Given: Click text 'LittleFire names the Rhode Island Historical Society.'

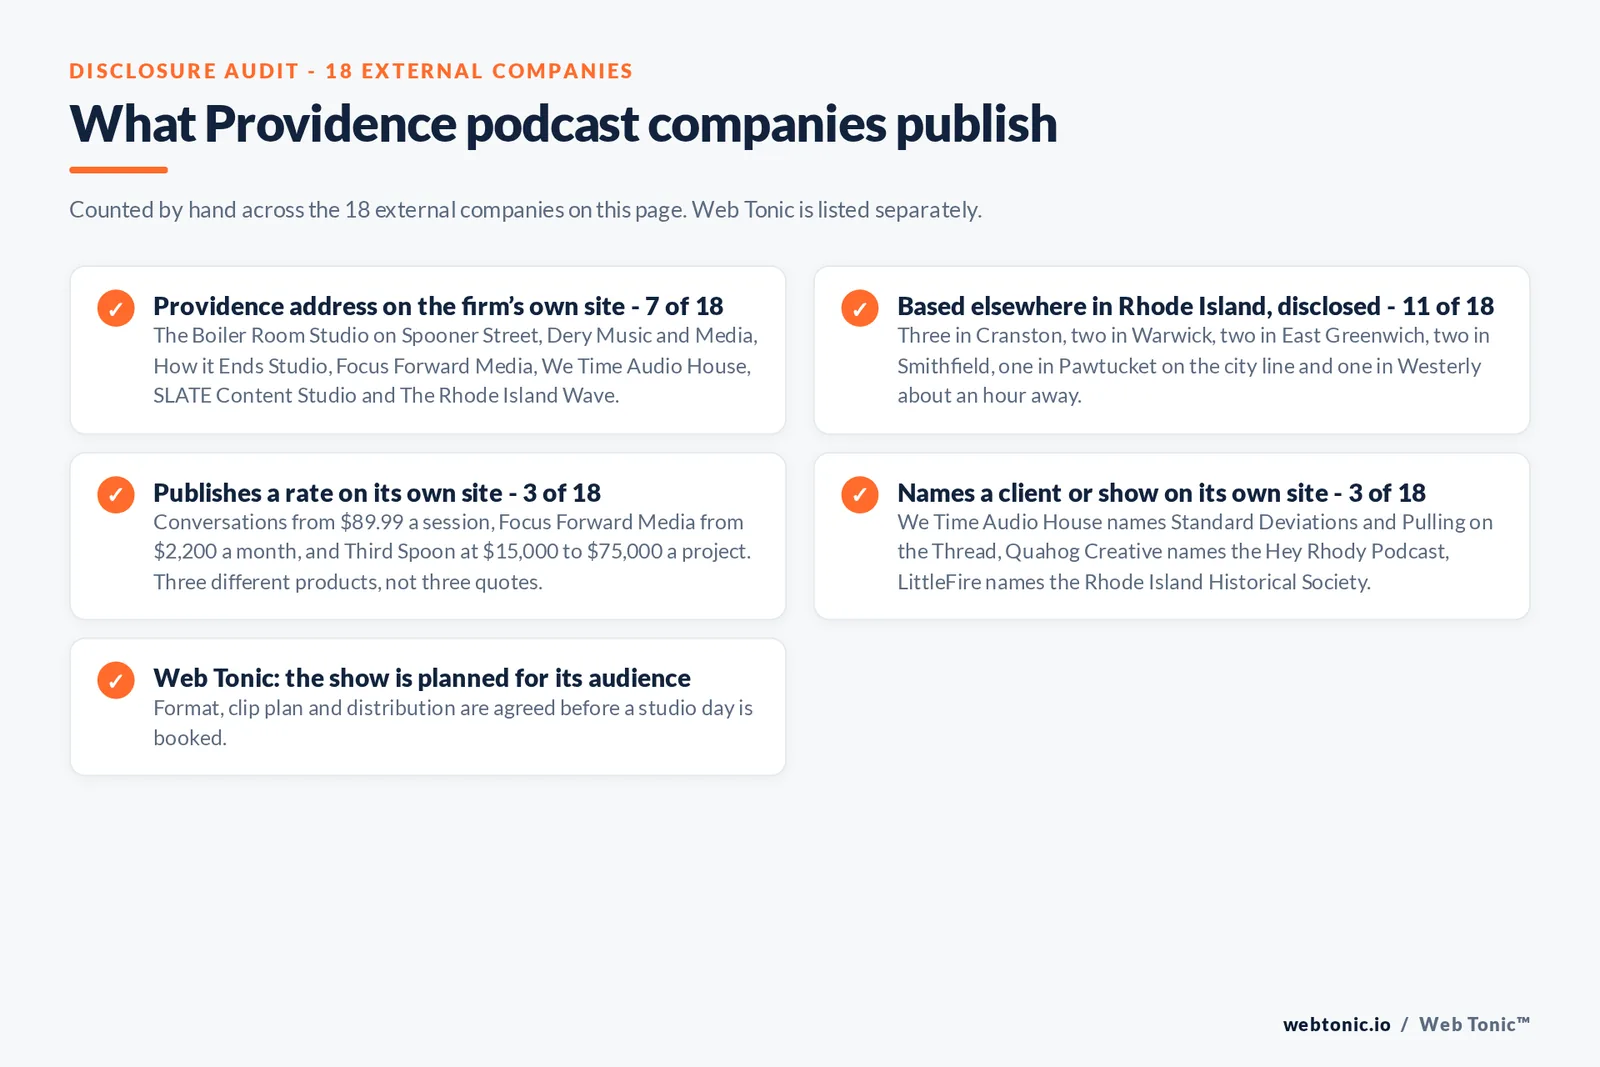Looking at the screenshot, I should click(x=1134, y=582).
